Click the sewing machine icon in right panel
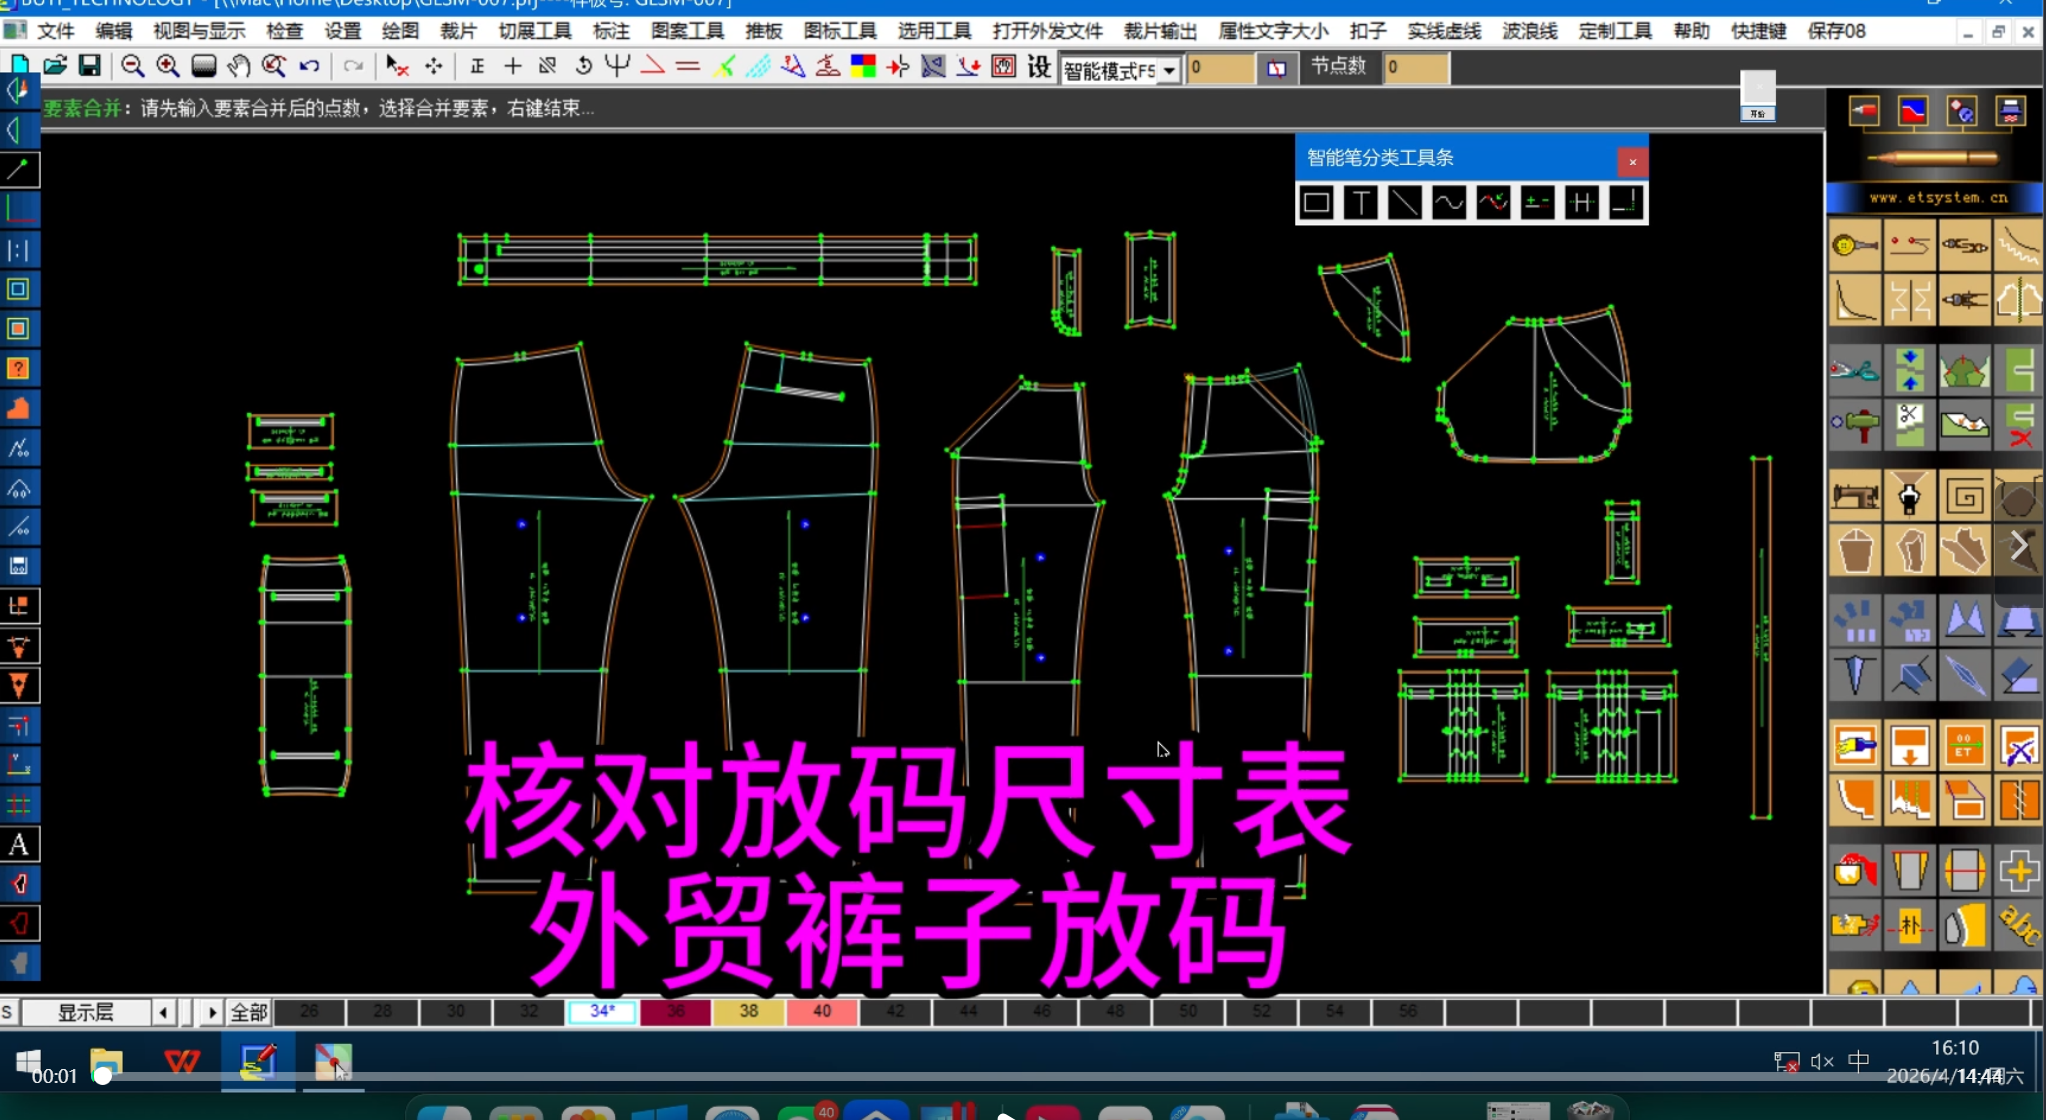 (x=1856, y=494)
